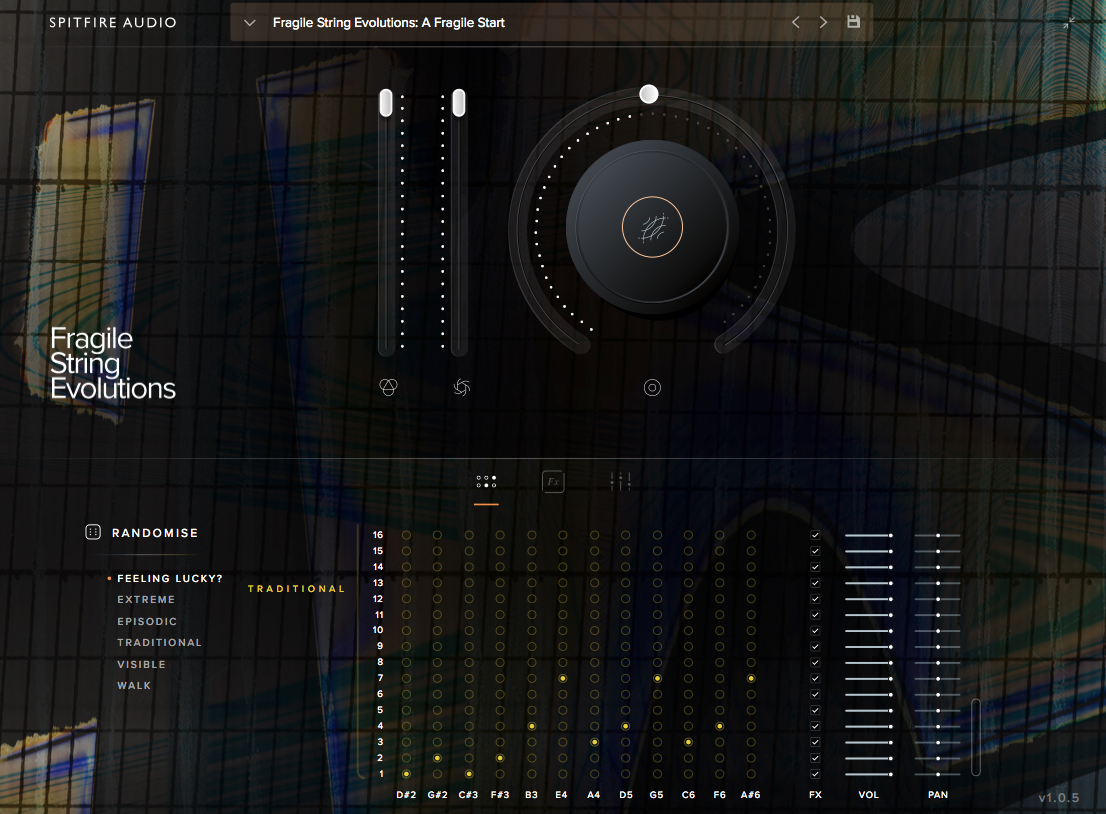
Task: Toggle the FX checkbox for row 8
Action: 815,662
